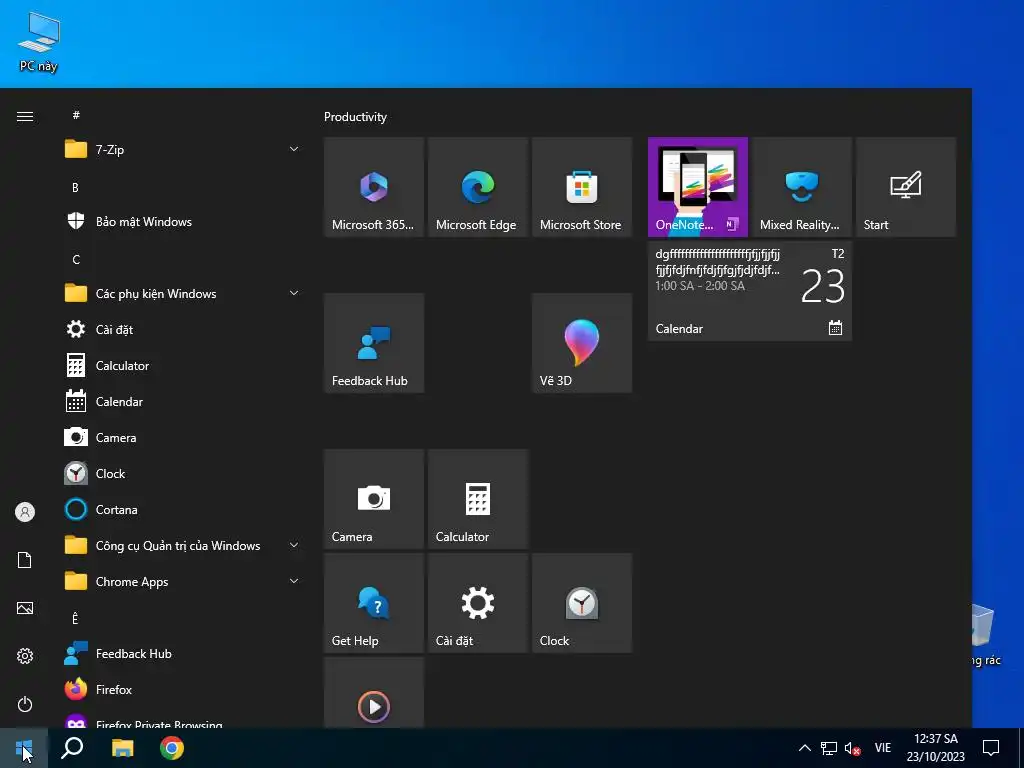
Task: Open the notification action center
Action: [x=991, y=748]
